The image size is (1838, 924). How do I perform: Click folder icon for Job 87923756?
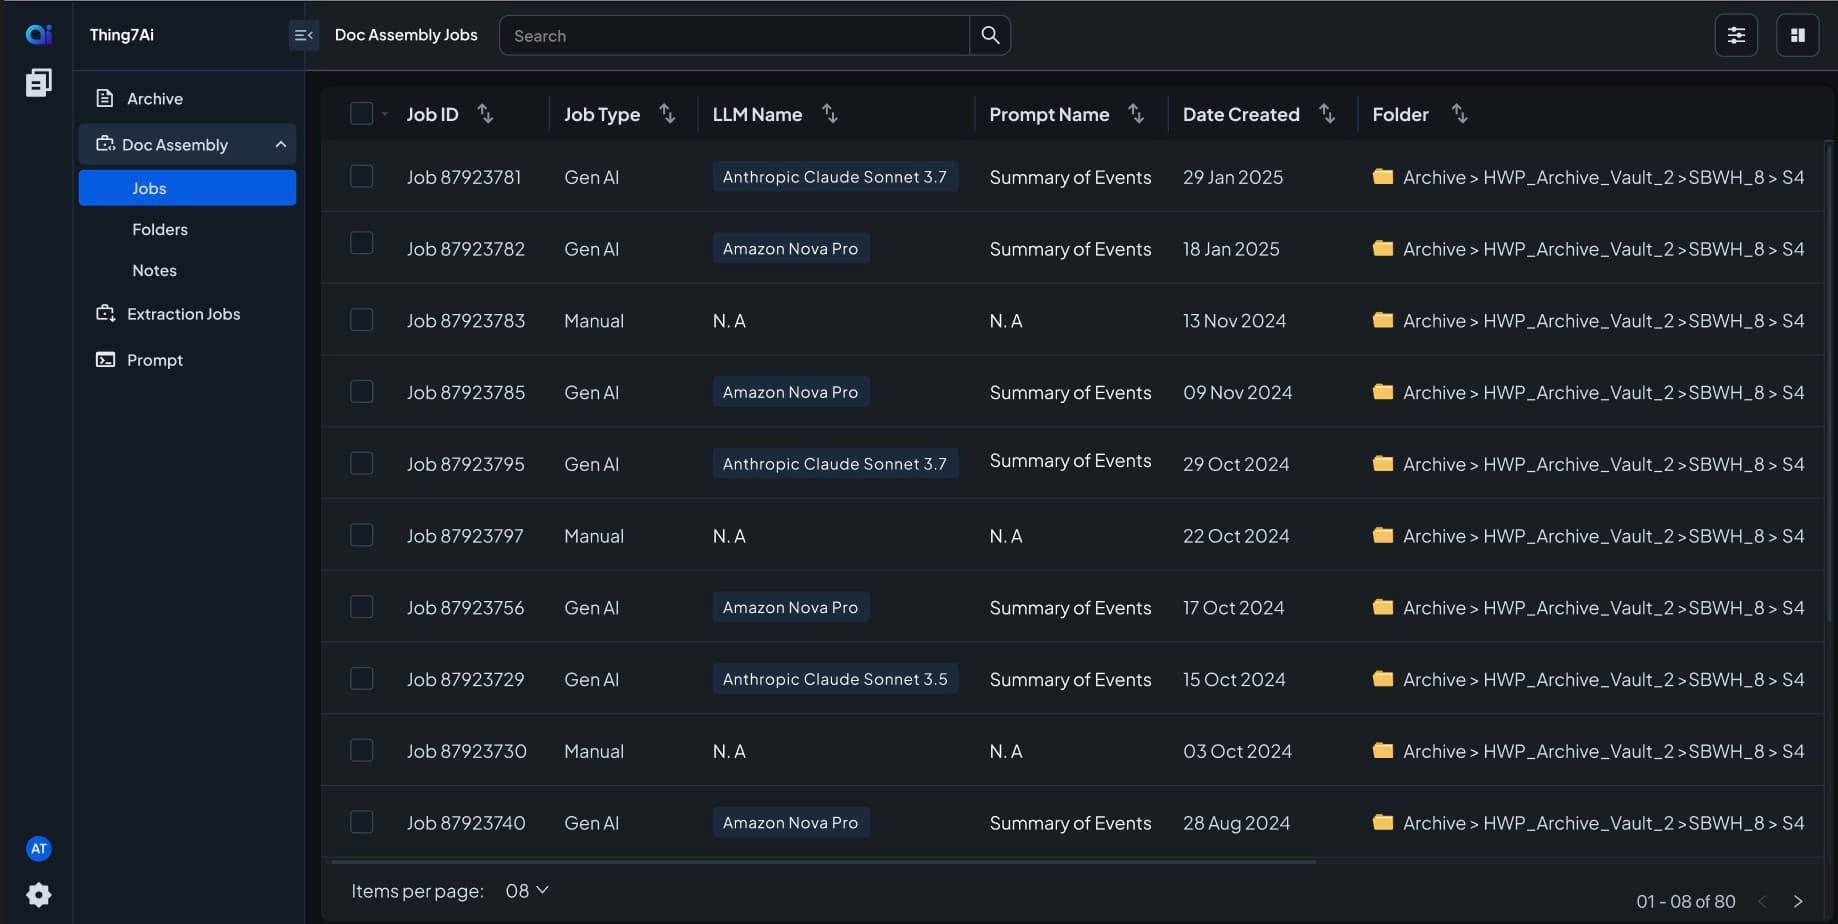tap(1383, 607)
